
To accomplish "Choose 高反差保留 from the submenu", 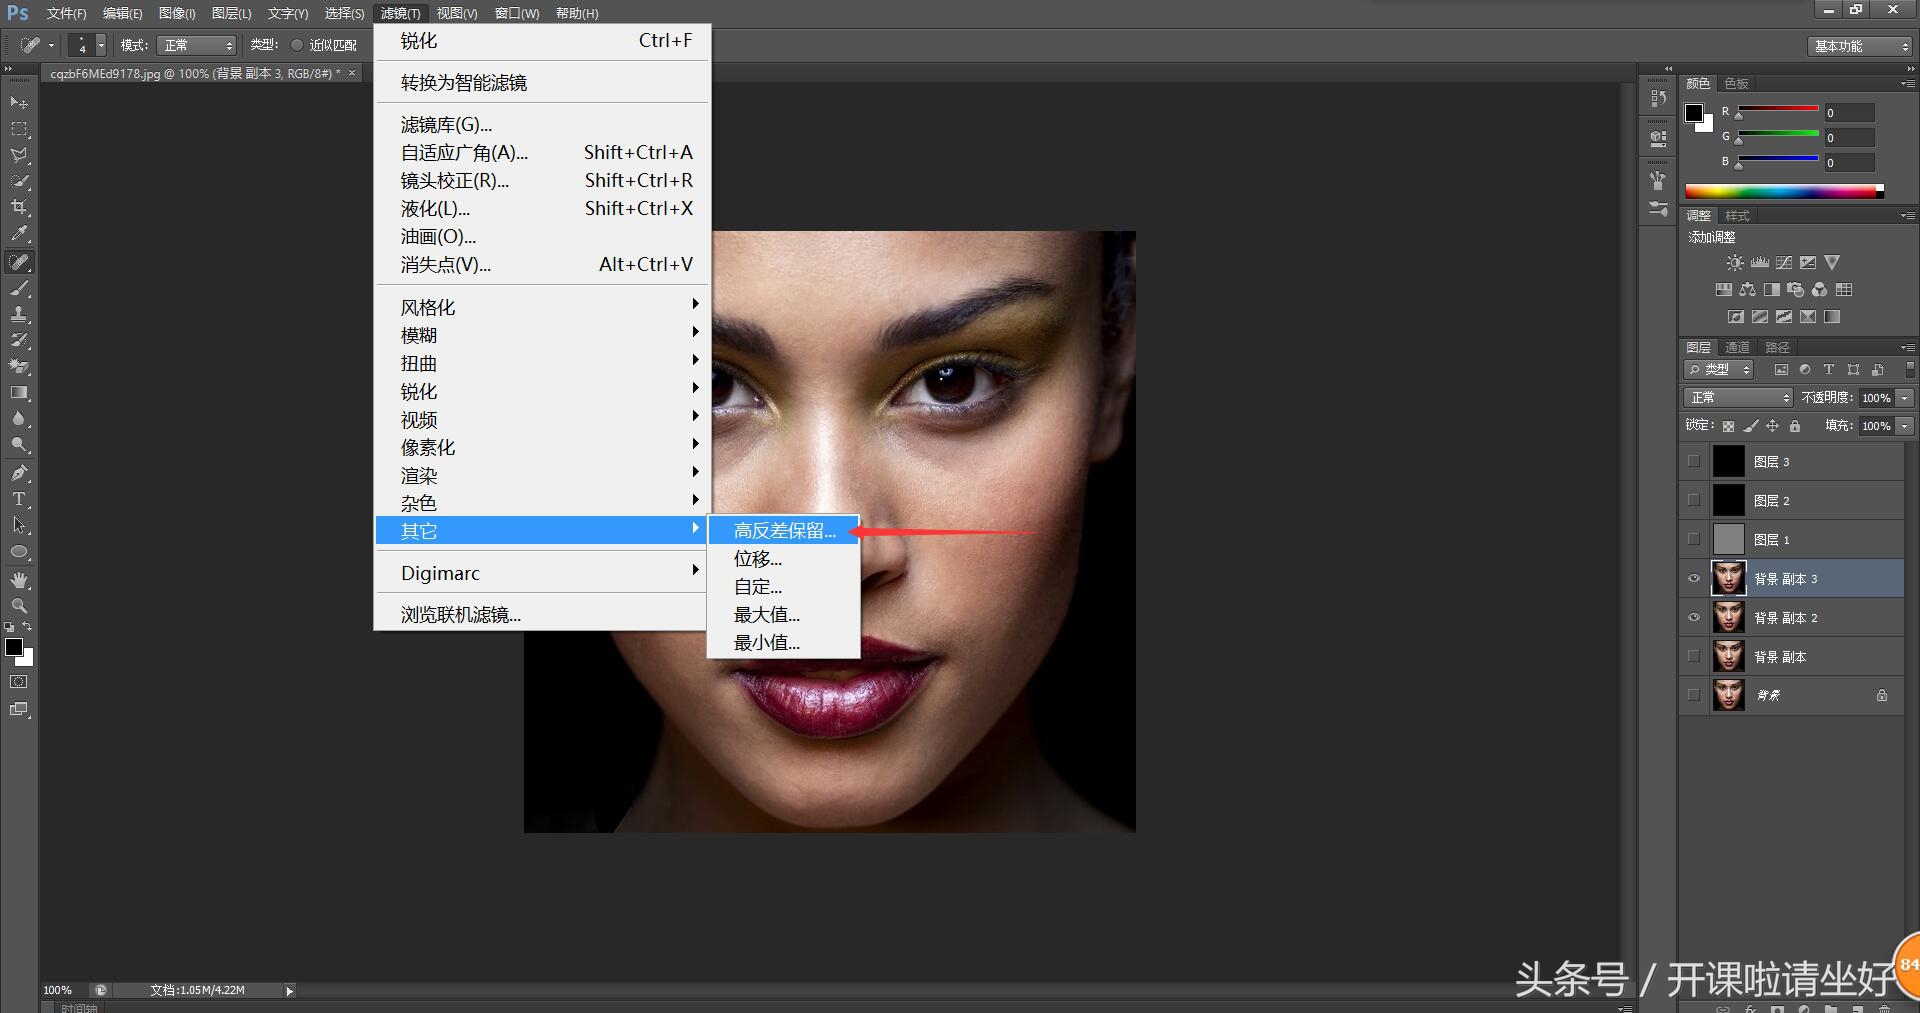I will pyautogui.click(x=784, y=531).
